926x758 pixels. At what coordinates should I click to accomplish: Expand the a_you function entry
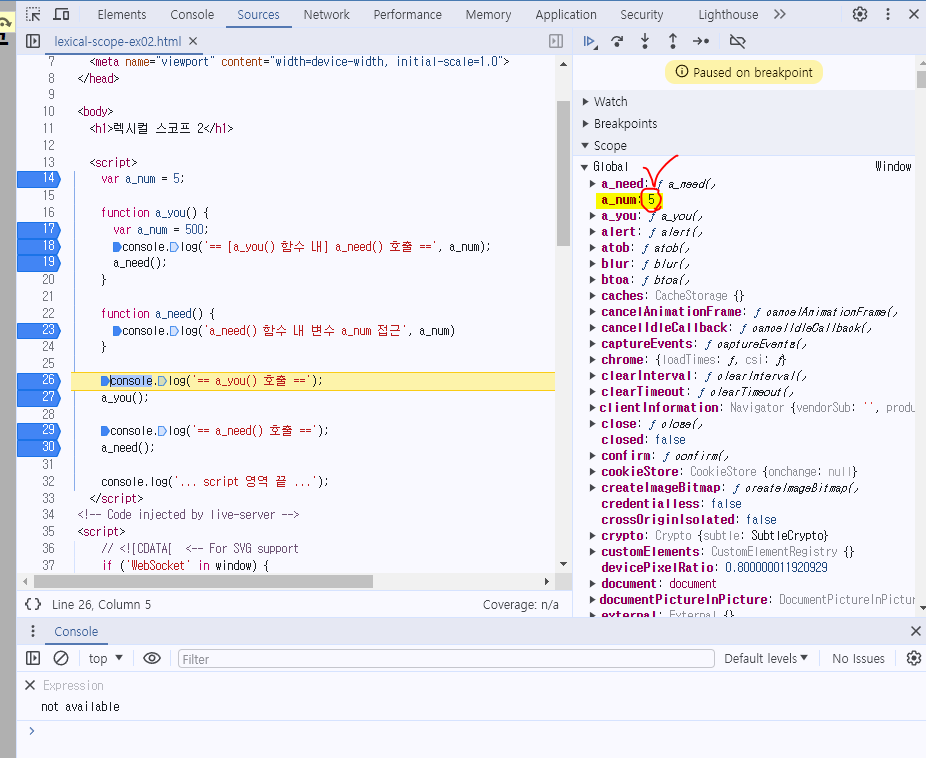[x=592, y=216]
